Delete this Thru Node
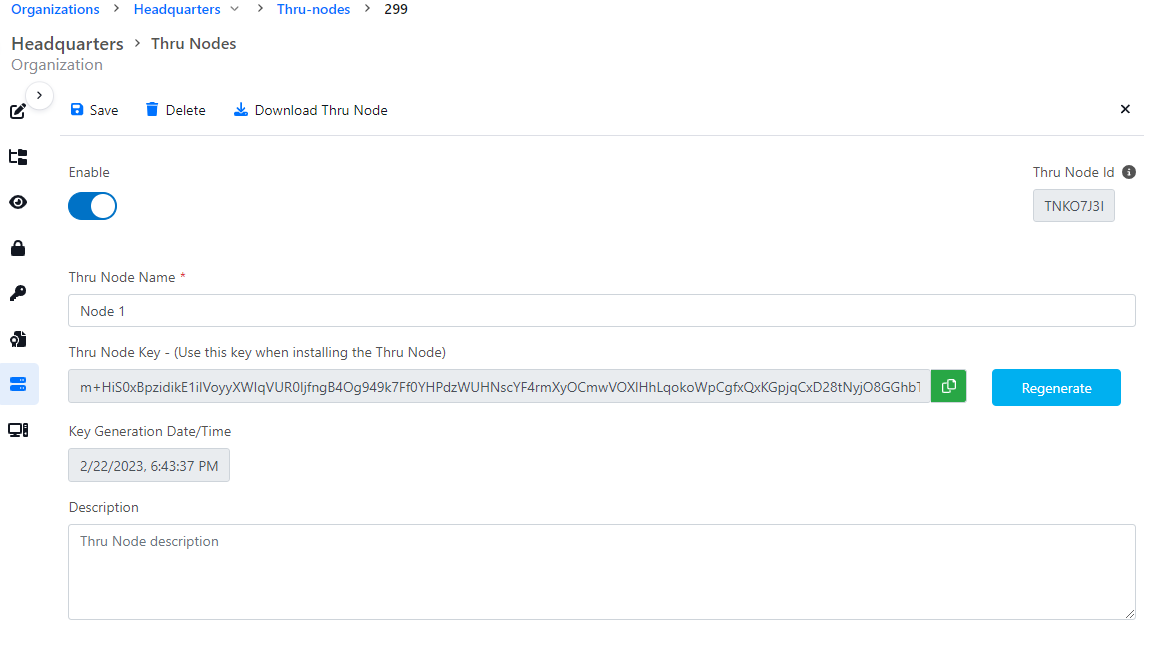Screen dimensions: 1155x650 pyautogui.click(x=175, y=110)
